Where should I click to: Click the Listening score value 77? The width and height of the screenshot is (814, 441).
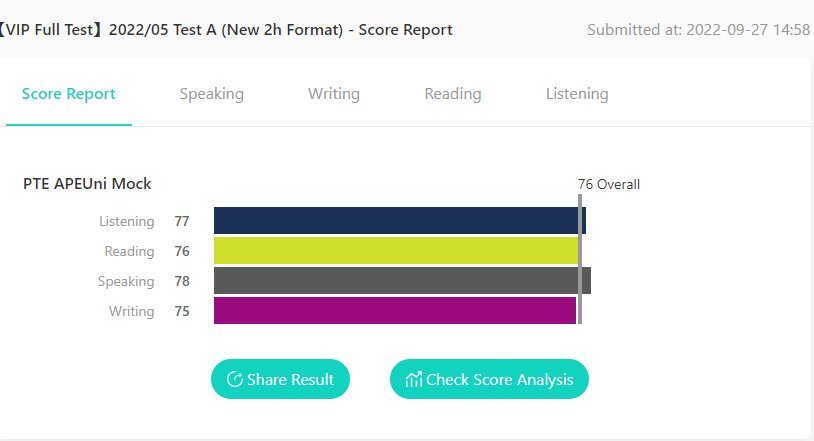coord(182,221)
